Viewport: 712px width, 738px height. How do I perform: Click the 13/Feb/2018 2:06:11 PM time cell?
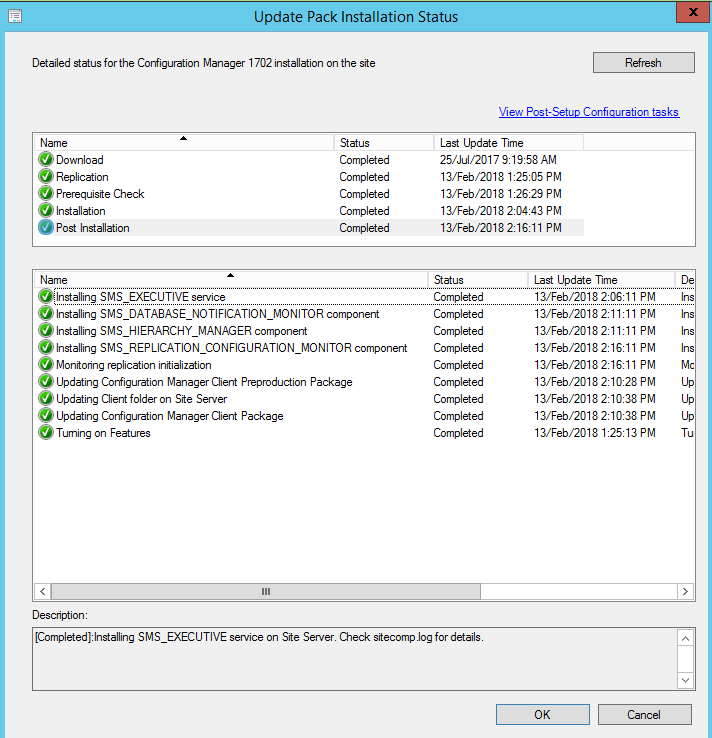tap(595, 297)
